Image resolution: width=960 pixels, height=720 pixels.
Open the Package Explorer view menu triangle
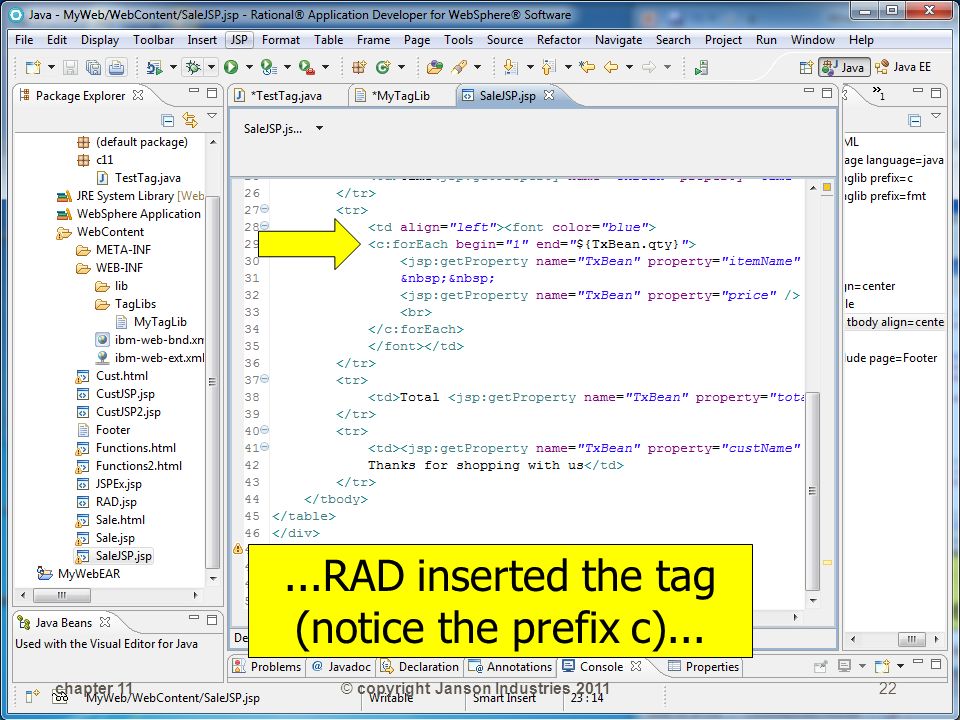(212, 116)
